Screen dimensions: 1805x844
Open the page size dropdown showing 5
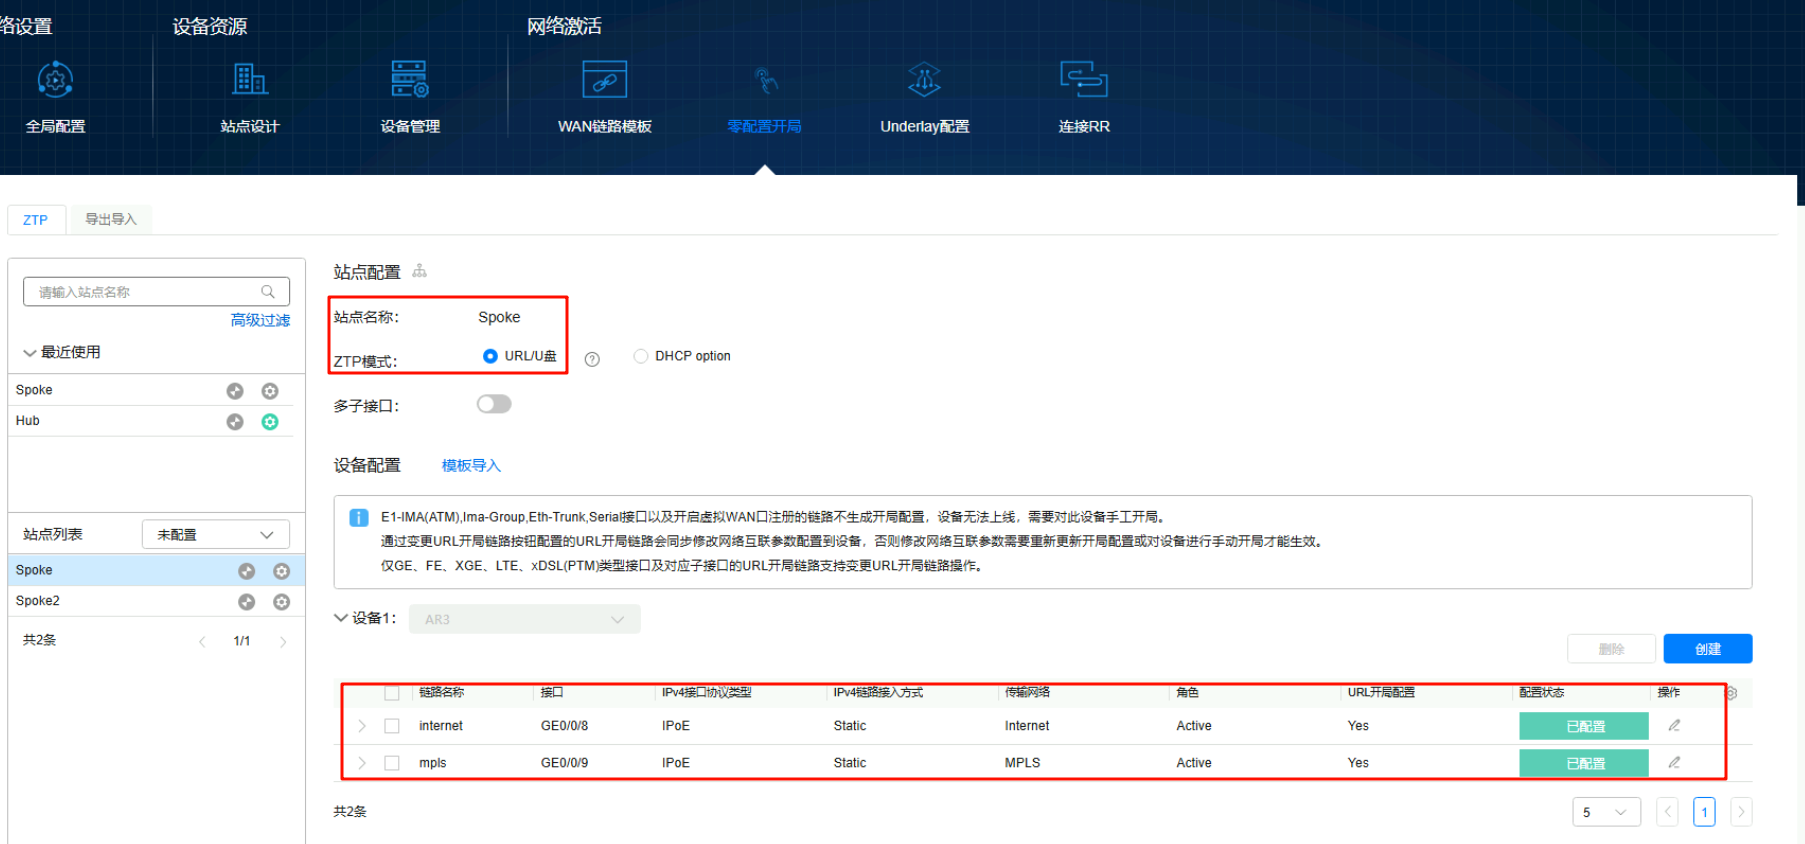(1606, 812)
